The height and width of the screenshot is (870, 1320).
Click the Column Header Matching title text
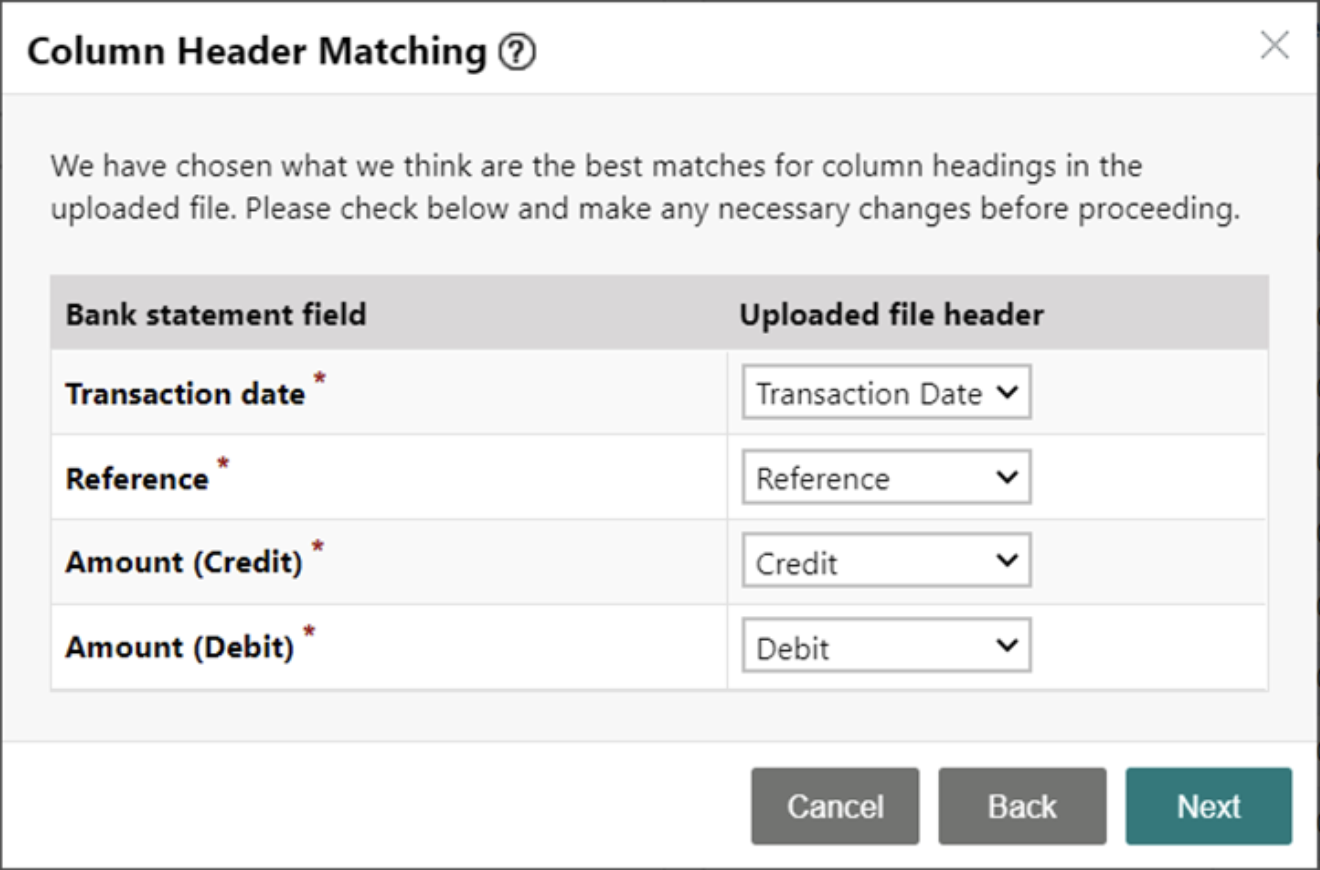(x=257, y=52)
